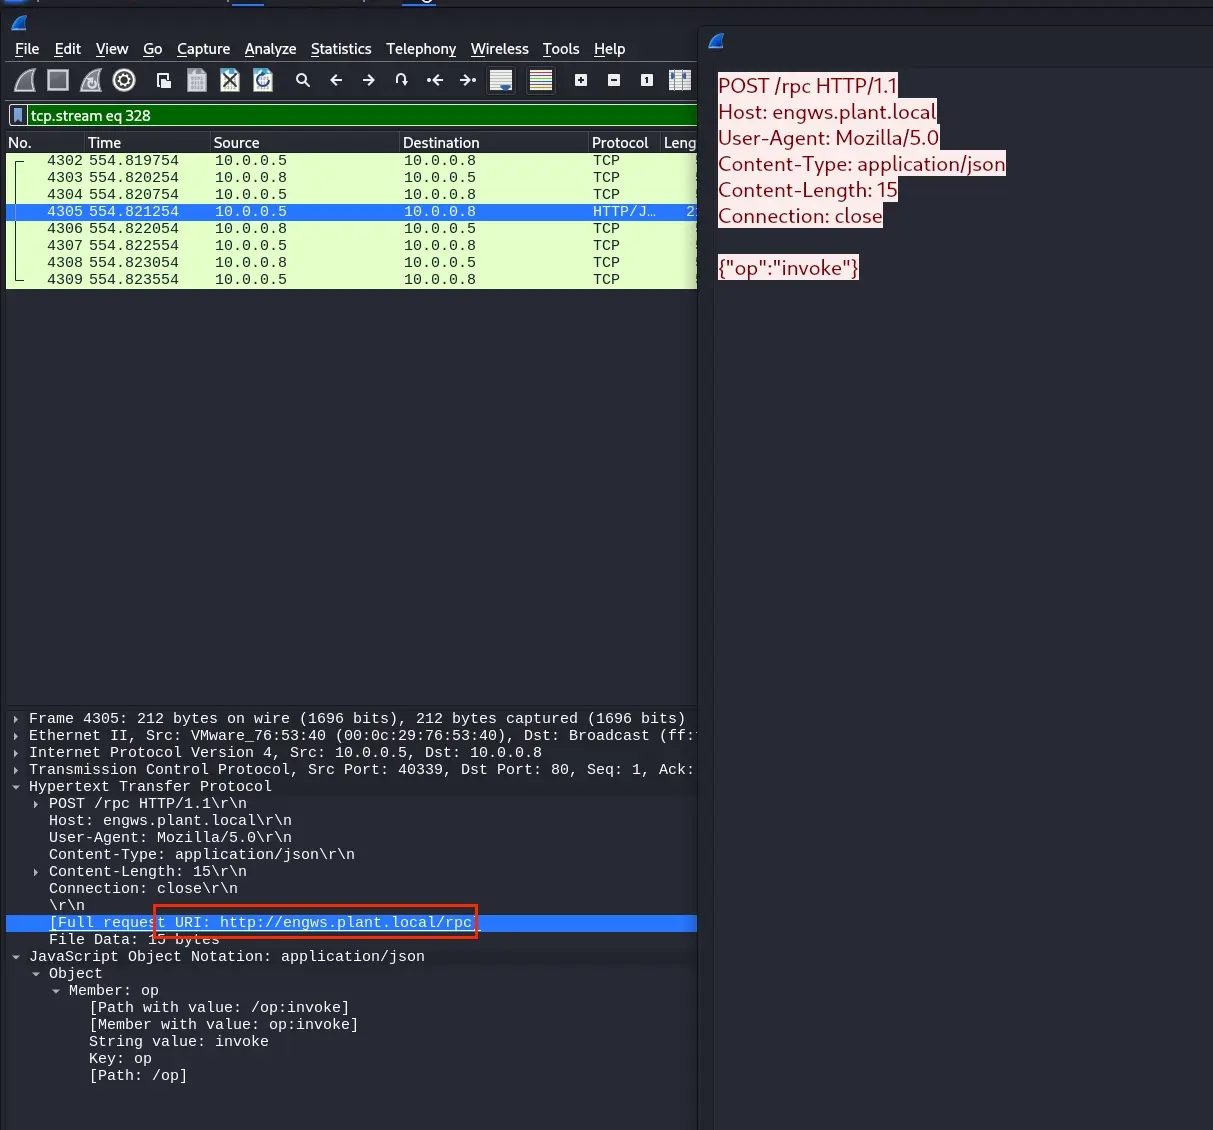Open the Edit menu
The width and height of the screenshot is (1213, 1130).
click(x=68, y=49)
